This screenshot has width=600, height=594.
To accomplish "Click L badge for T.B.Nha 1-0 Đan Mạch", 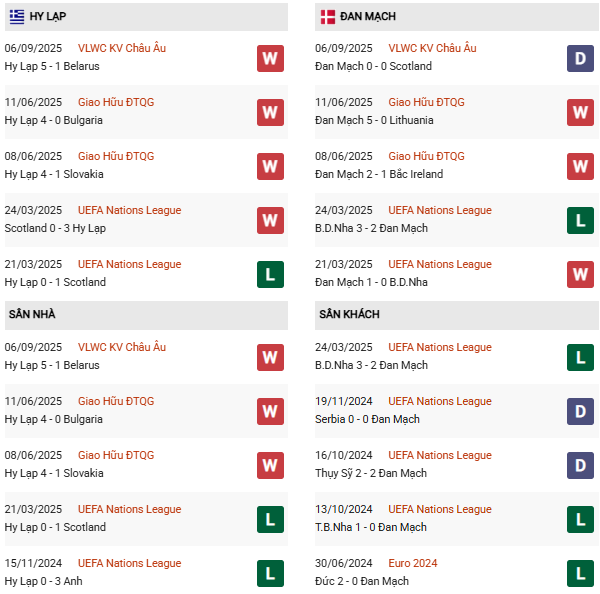I will pyautogui.click(x=580, y=519).
